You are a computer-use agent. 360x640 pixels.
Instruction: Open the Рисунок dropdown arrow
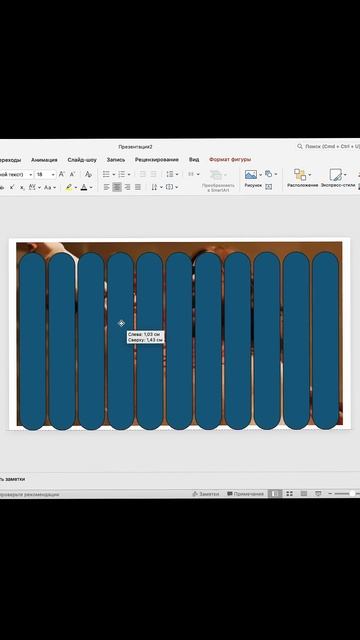tap(260, 175)
